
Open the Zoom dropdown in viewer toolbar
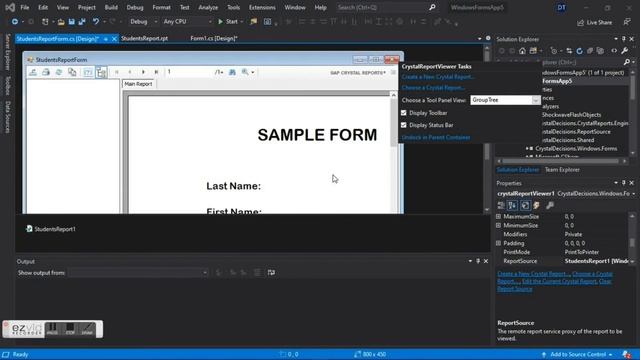tap(248, 72)
